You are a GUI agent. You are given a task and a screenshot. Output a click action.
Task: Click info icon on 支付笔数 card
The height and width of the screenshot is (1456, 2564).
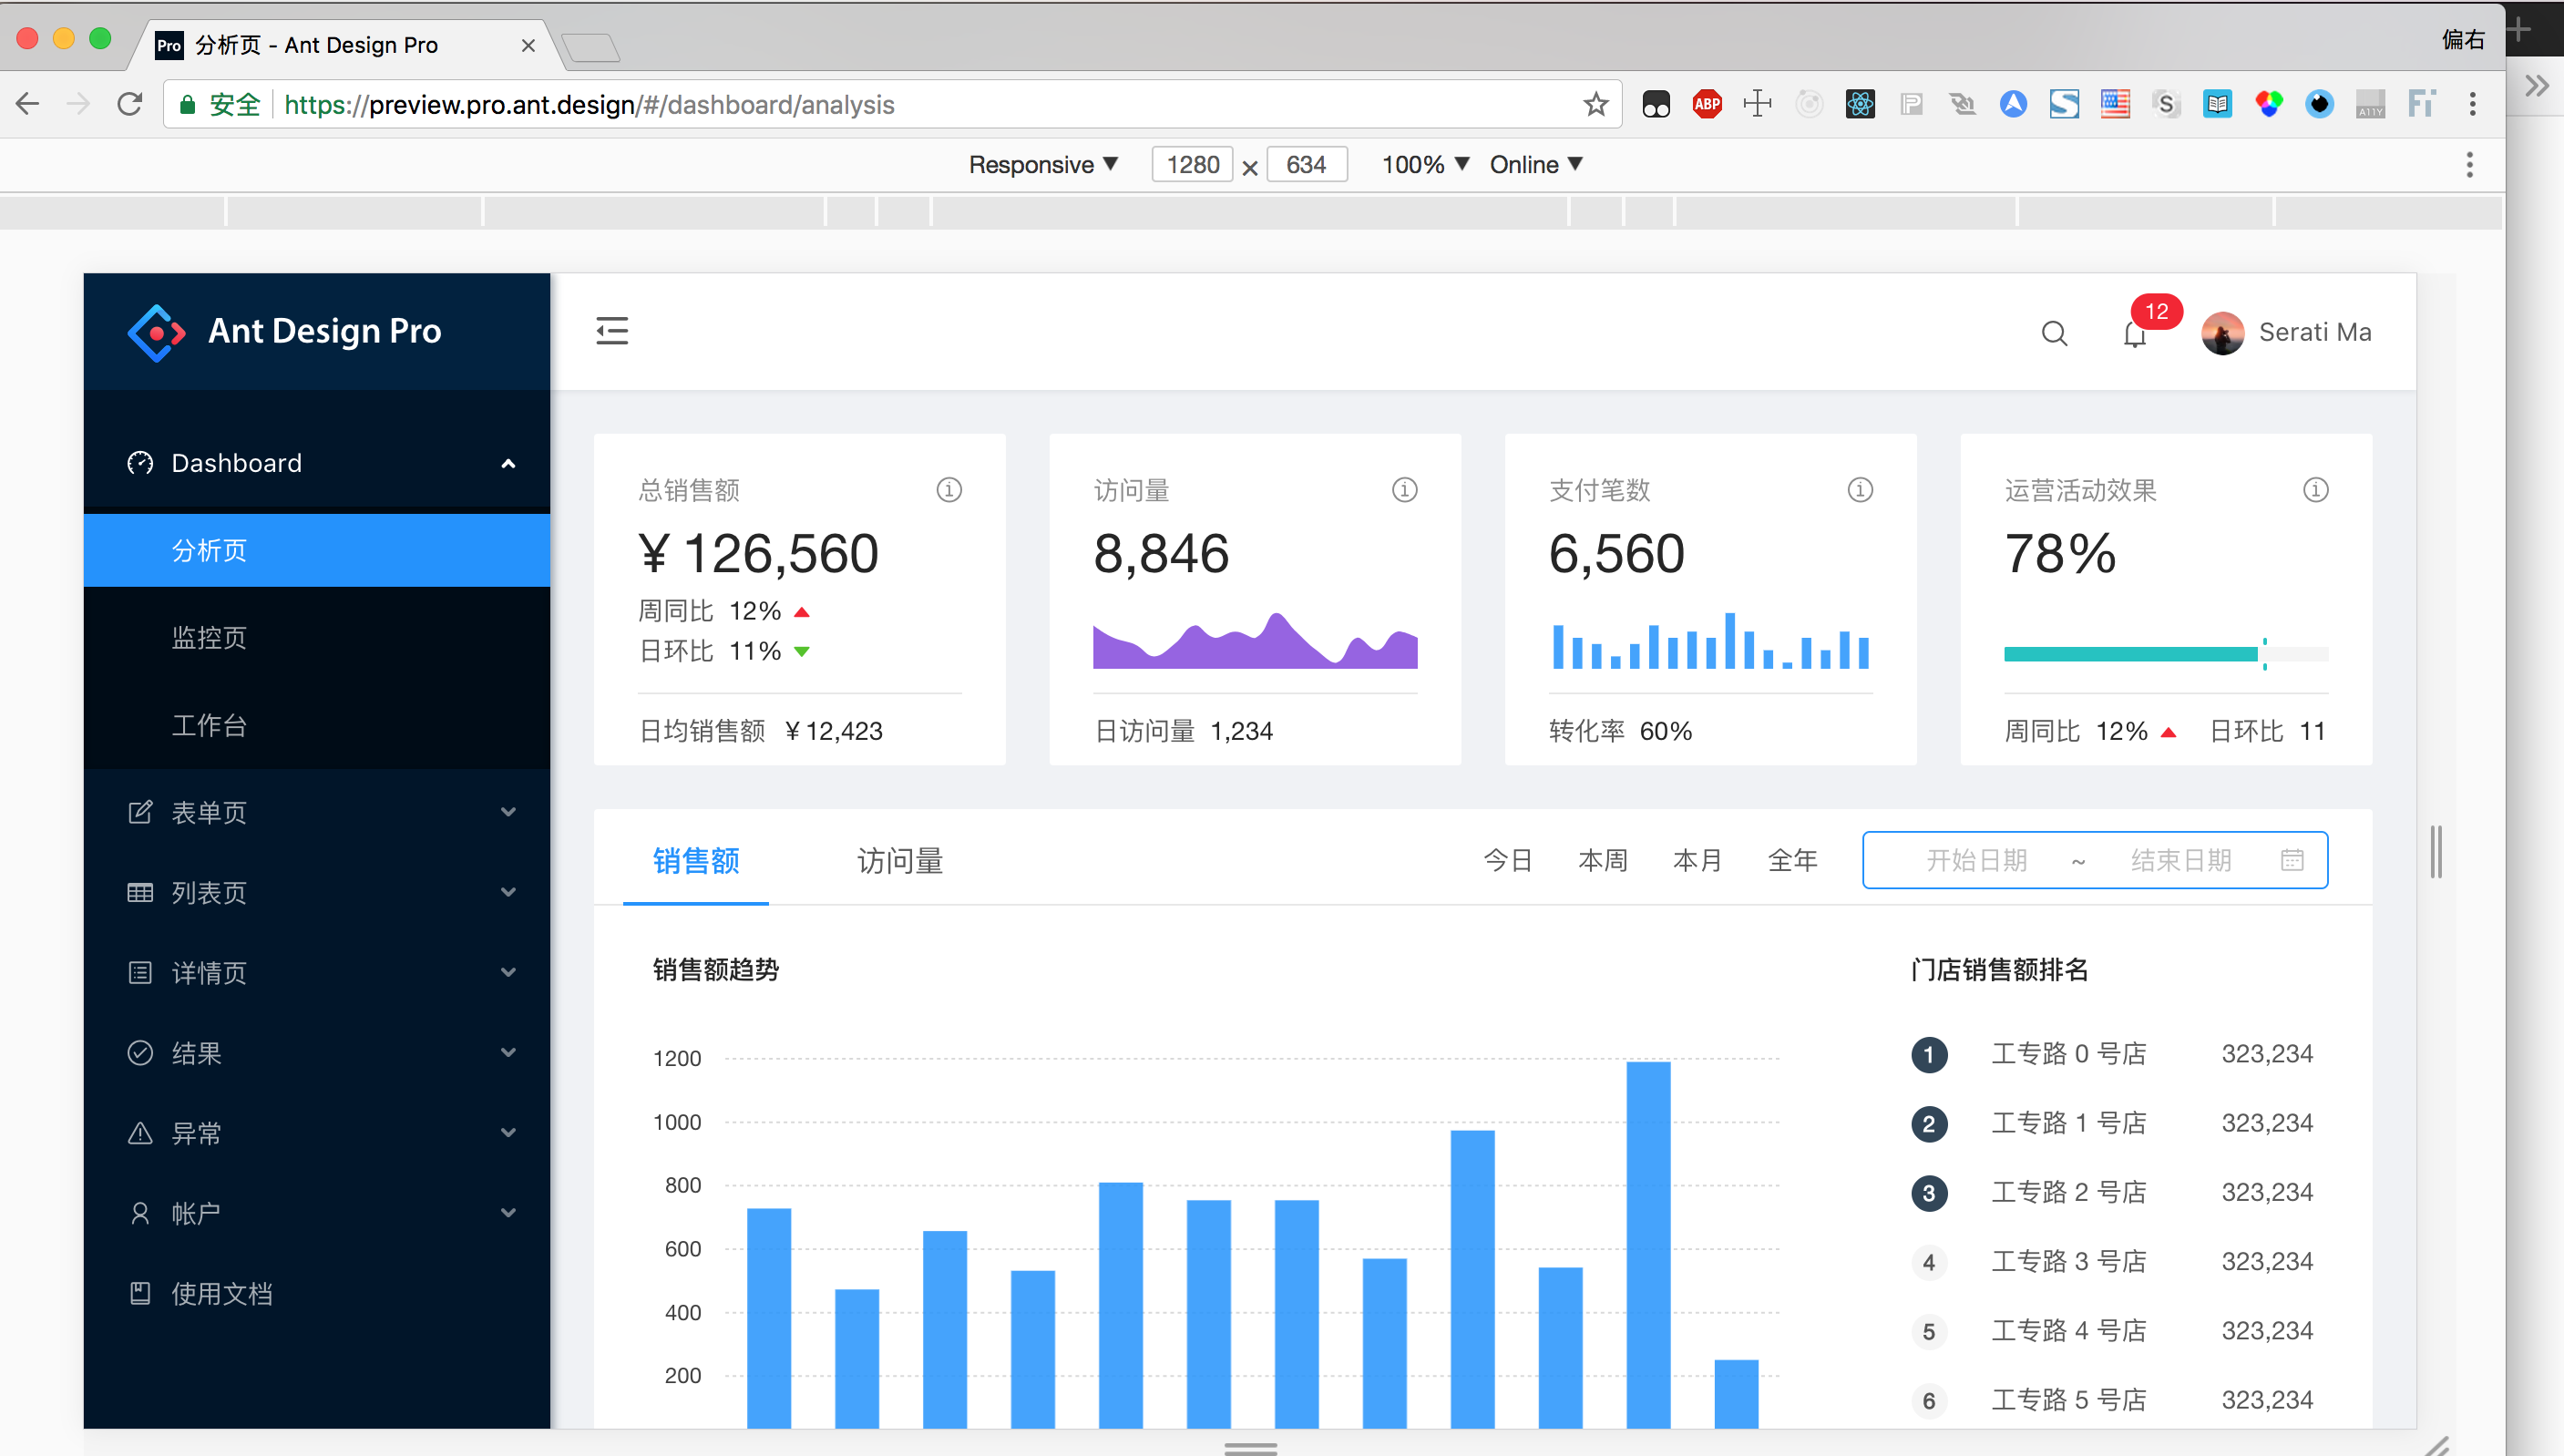(1860, 490)
